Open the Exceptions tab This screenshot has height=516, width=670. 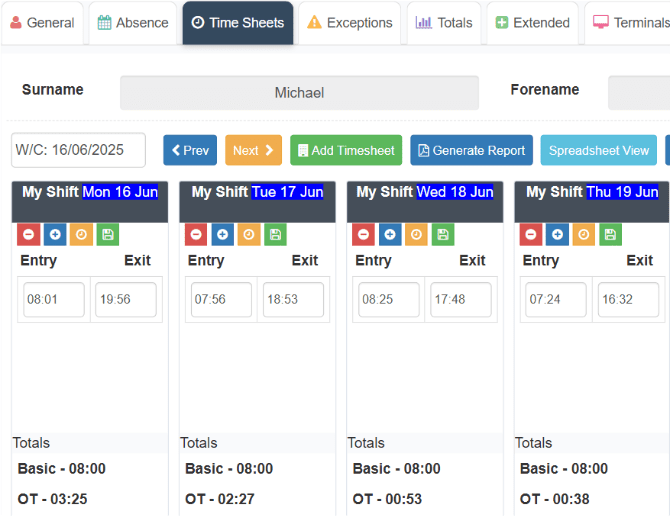tap(349, 23)
